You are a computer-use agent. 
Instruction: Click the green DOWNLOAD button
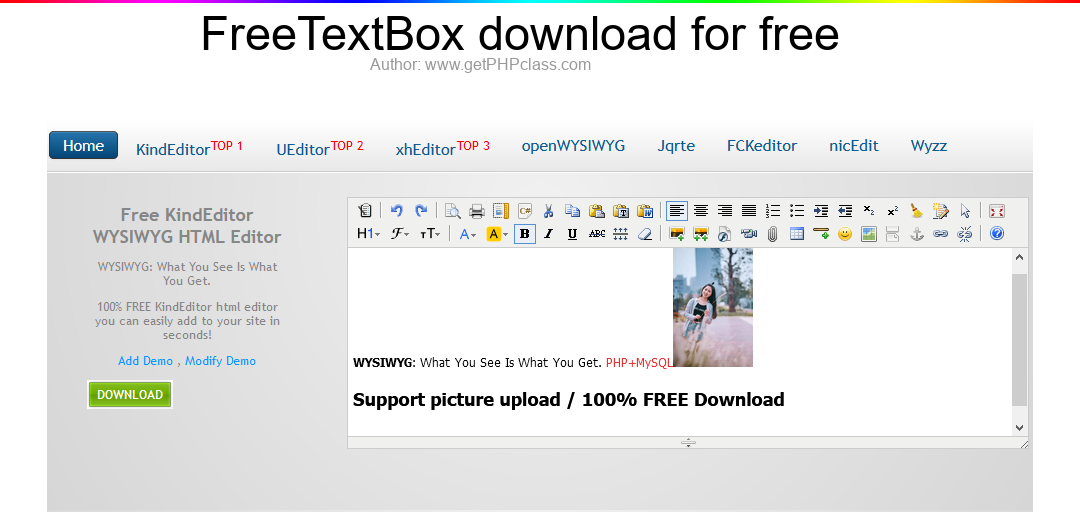[x=129, y=395]
